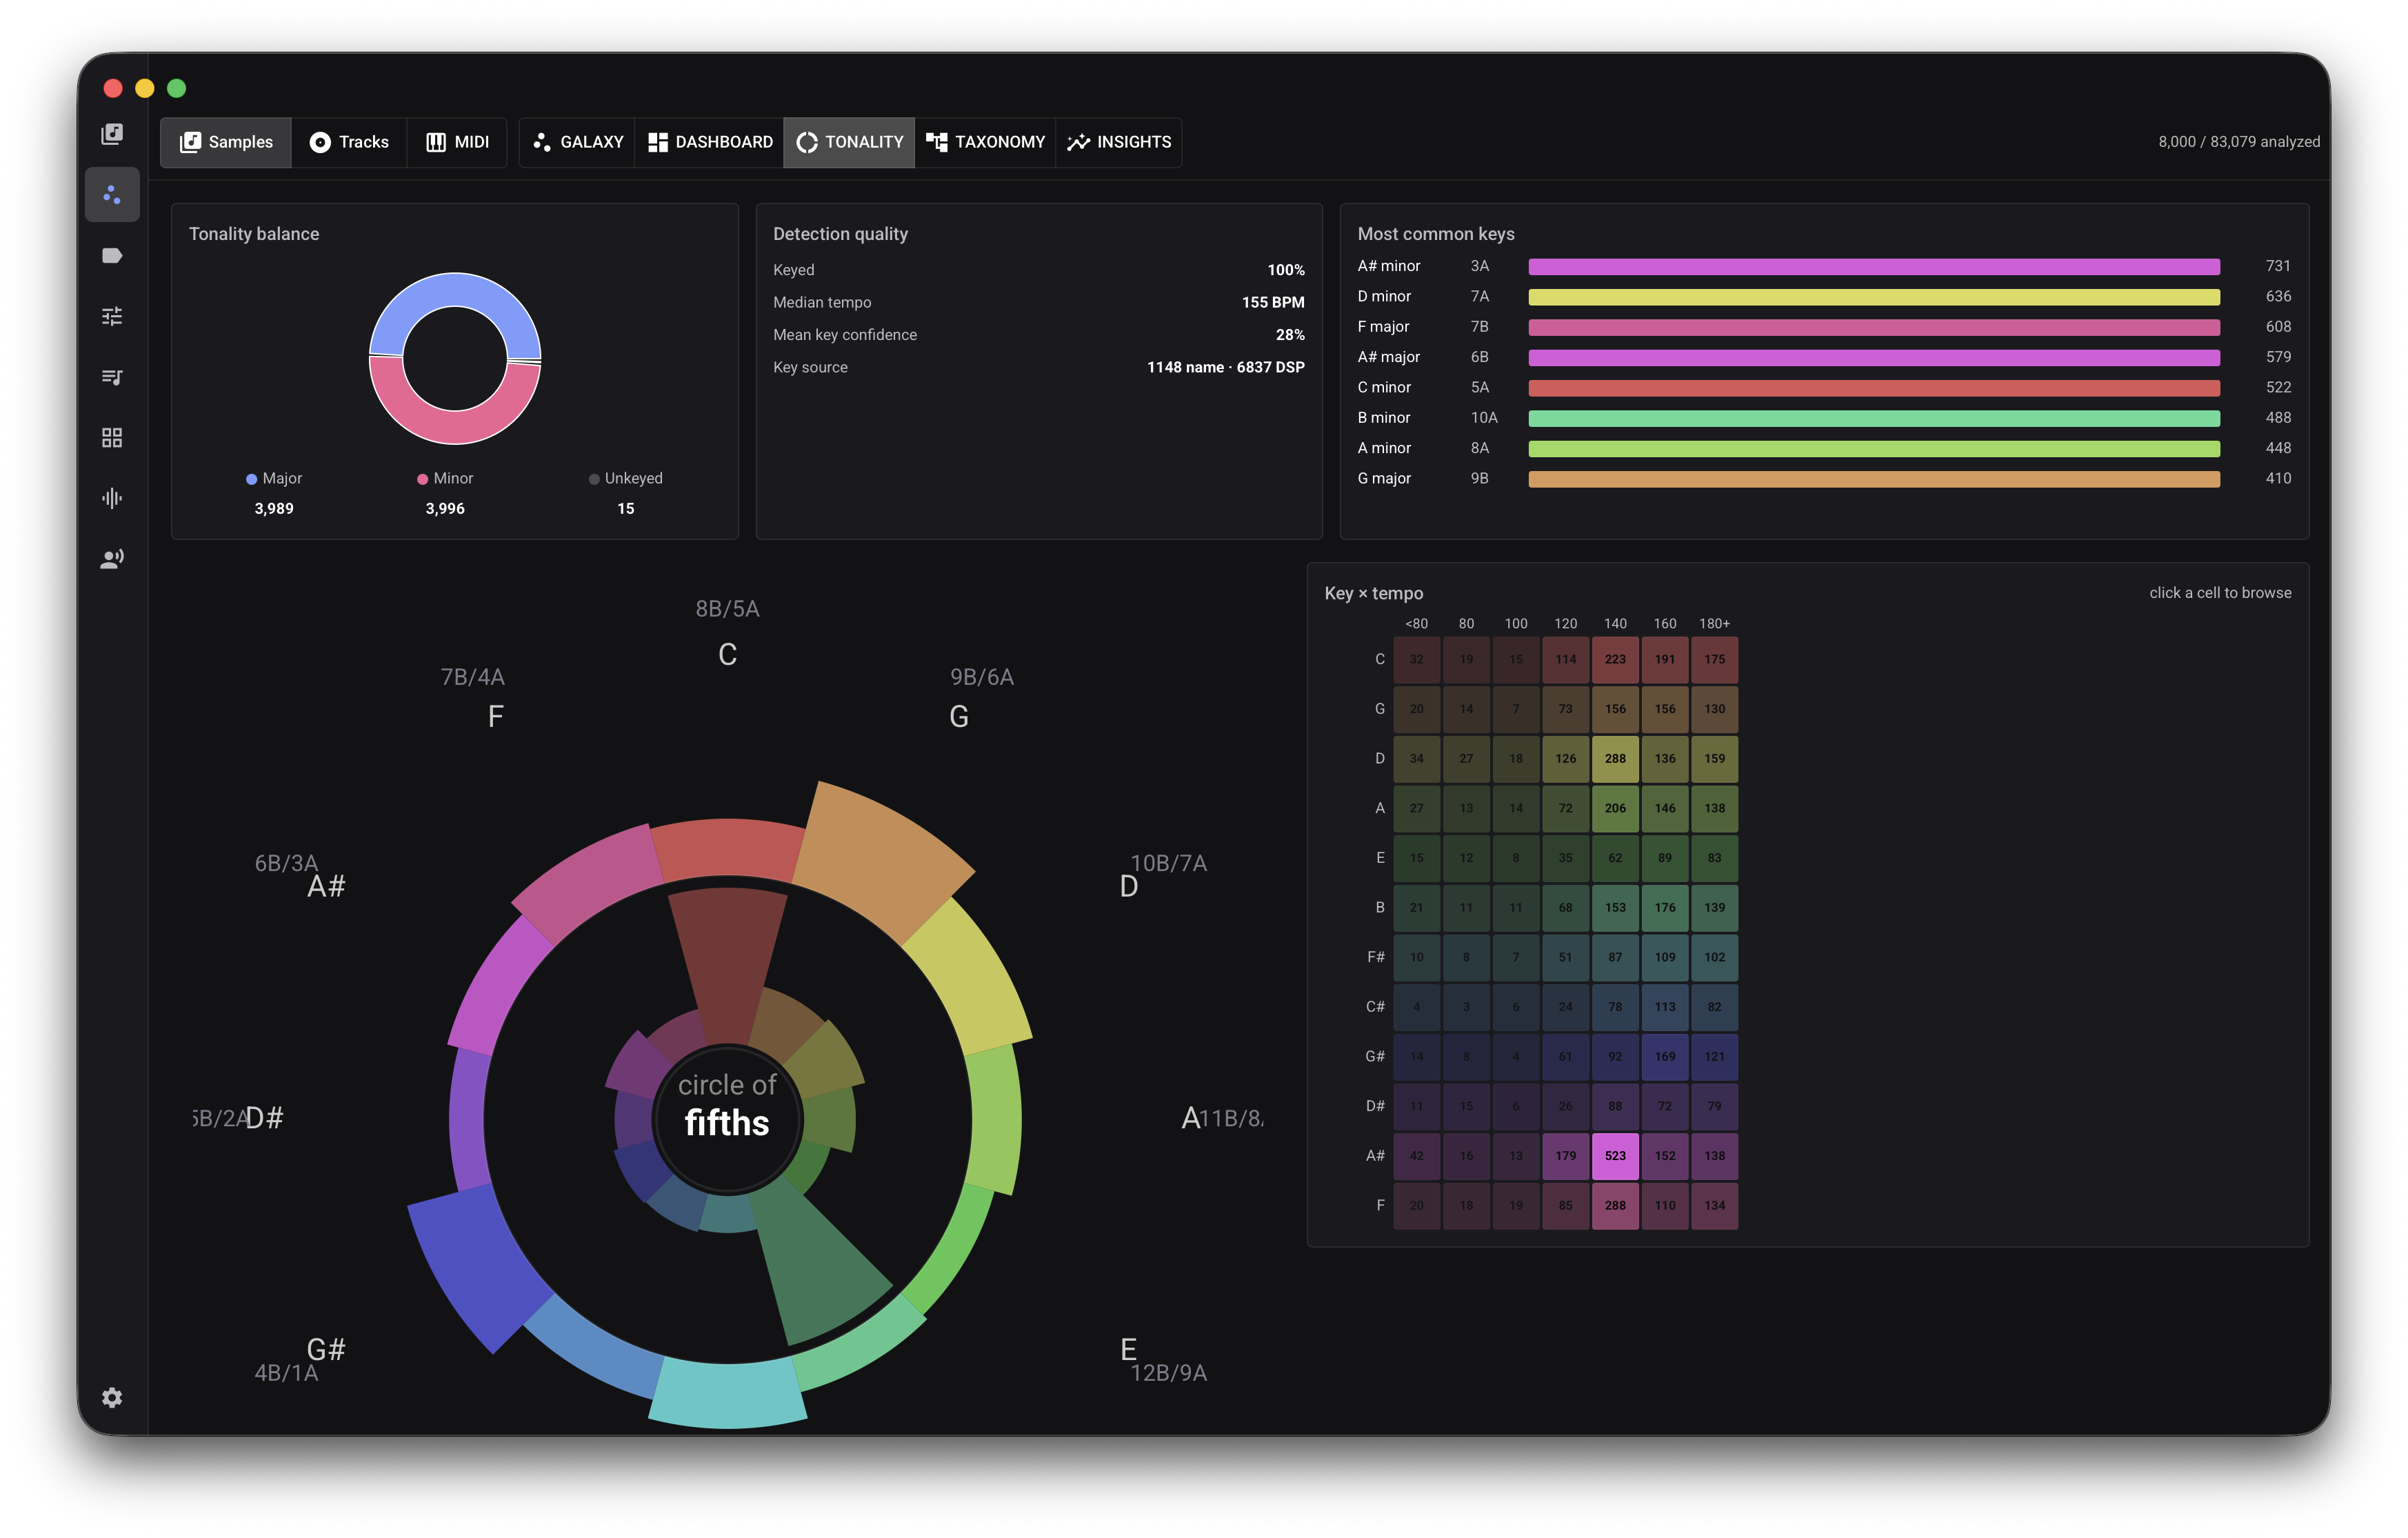
Task: Select the TONALITY view tab
Action: click(849, 142)
